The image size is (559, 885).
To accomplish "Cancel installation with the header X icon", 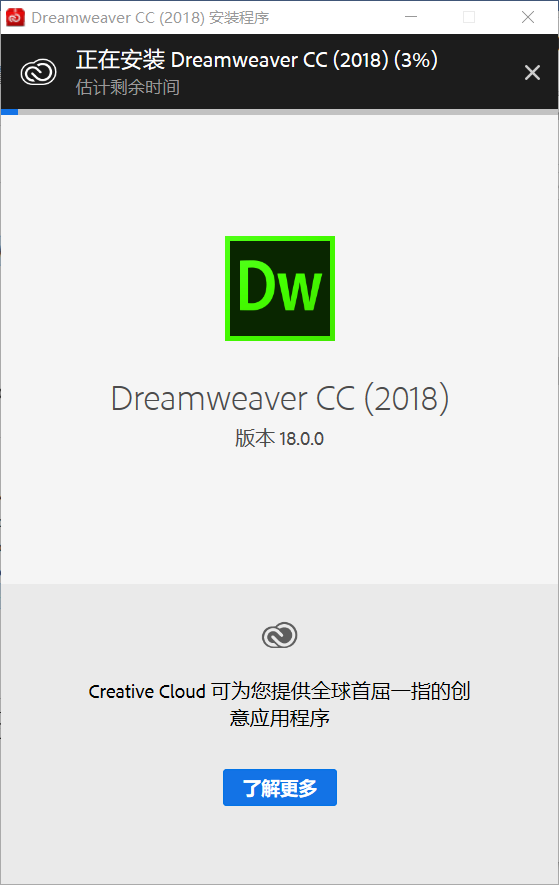I will (x=532, y=72).
